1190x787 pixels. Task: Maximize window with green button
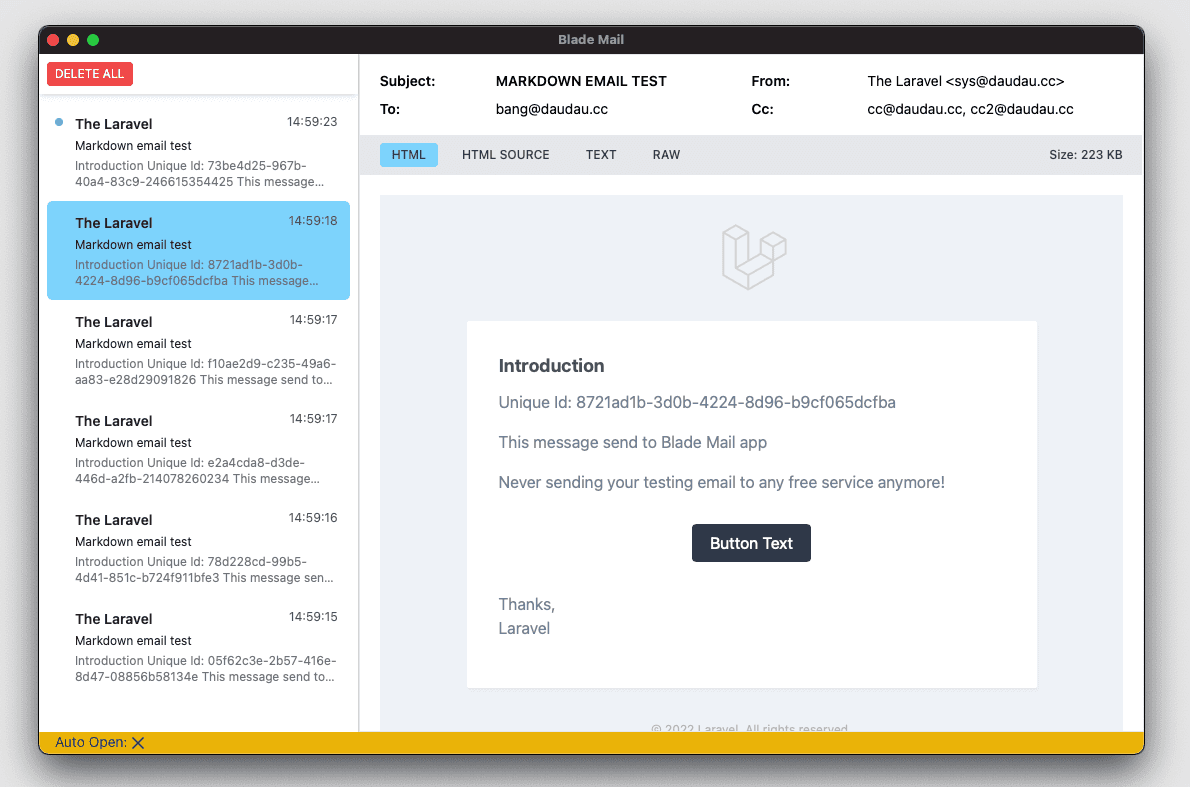pos(93,40)
